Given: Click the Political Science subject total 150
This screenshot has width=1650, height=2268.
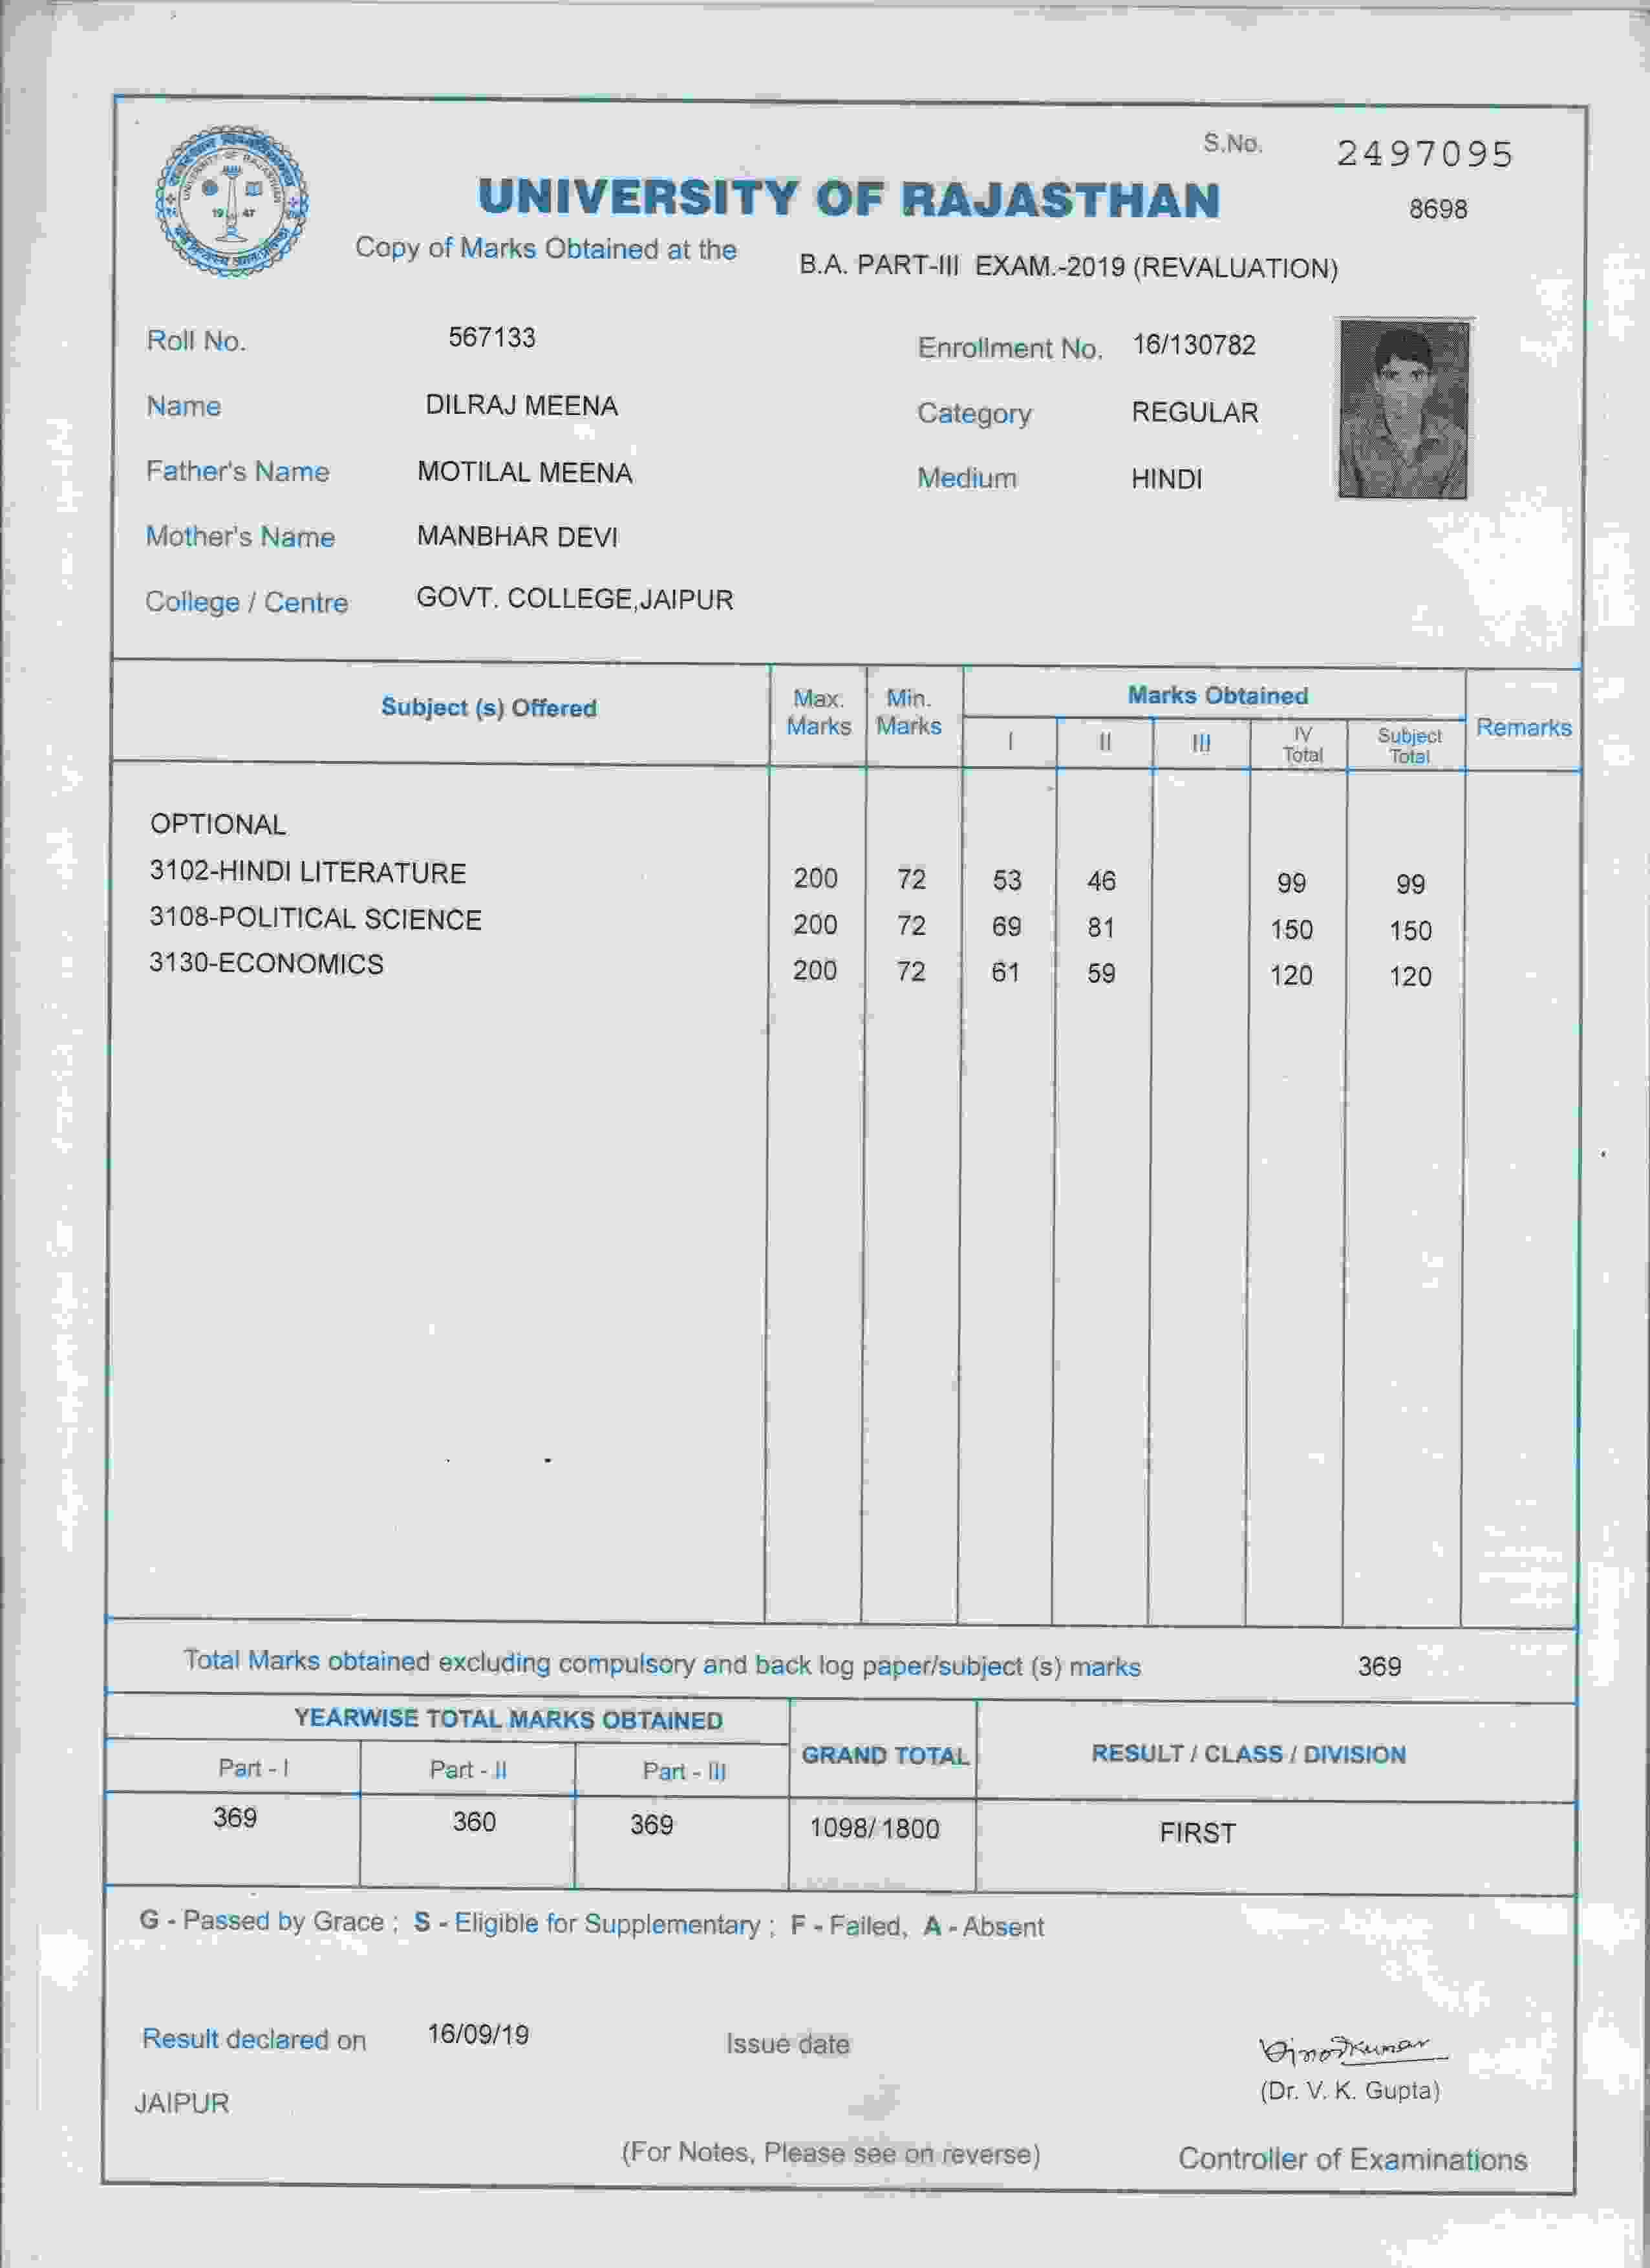Looking at the screenshot, I should pos(1410,931).
